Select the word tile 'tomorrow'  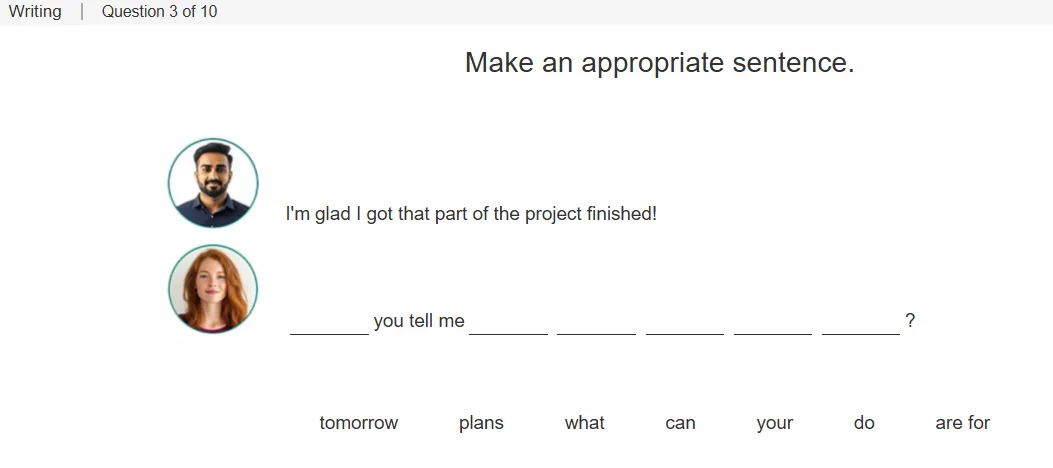click(359, 423)
